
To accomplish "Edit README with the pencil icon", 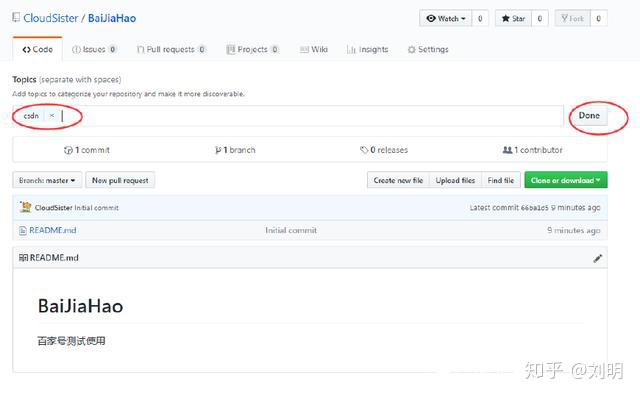I will click(x=598, y=258).
